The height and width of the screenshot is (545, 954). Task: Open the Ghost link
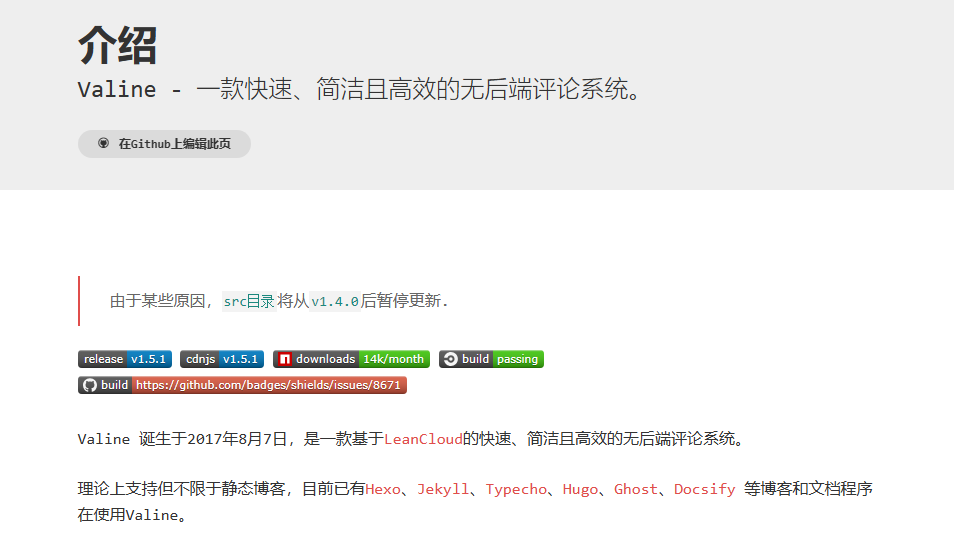(x=636, y=489)
